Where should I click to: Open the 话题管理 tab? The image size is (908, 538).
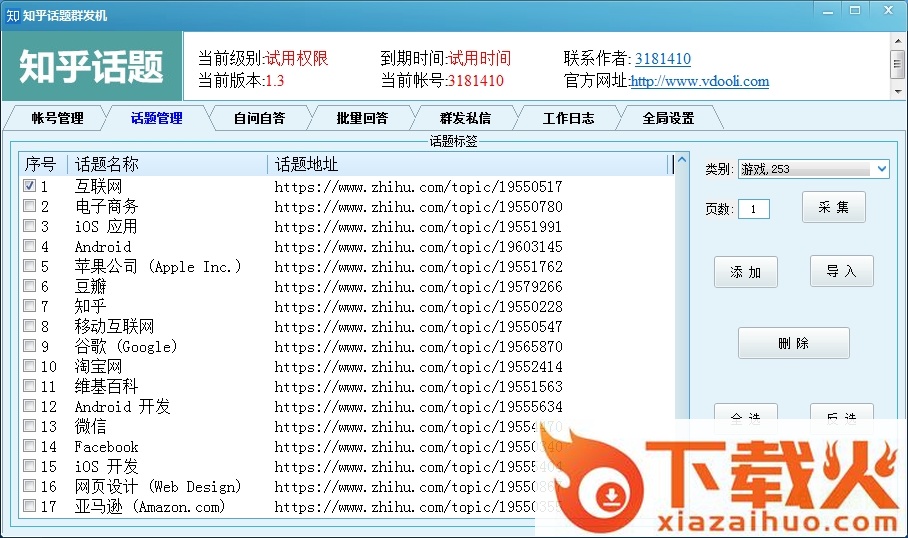pyautogui.click(x=156, y=118)
